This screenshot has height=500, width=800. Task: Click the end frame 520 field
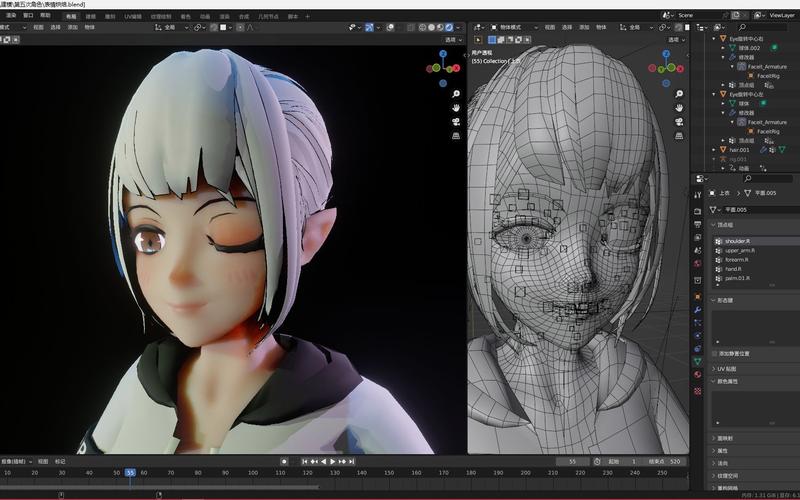(x=664, y=461)
